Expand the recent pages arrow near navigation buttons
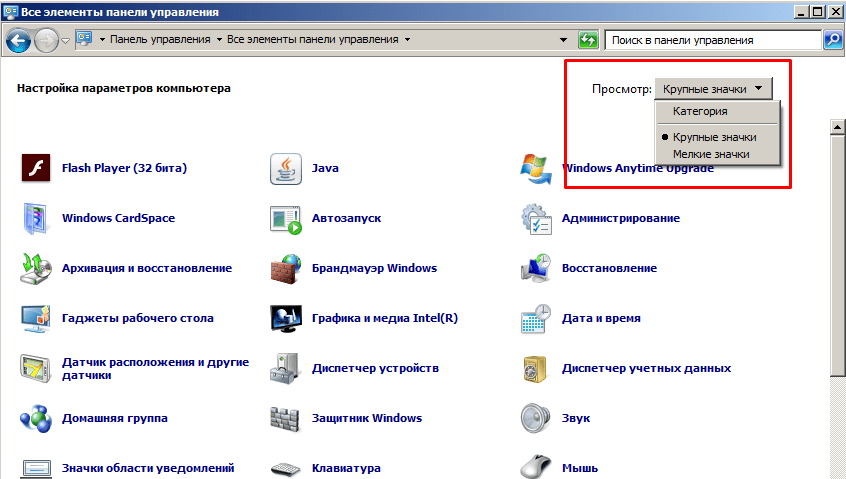The height and width of the screenshot is (479, 846). 65,40
